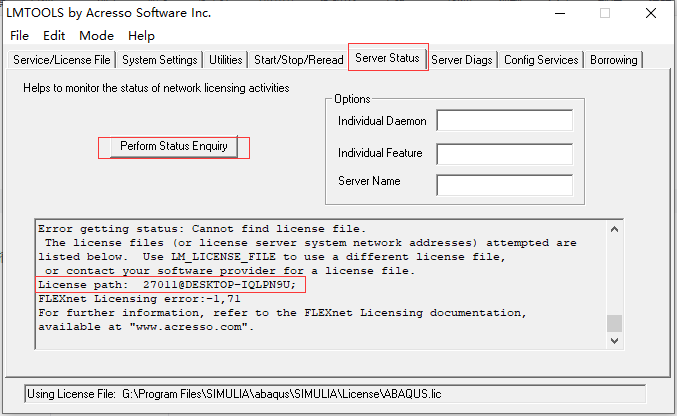Switch to Config Services tab

(541, 60)
